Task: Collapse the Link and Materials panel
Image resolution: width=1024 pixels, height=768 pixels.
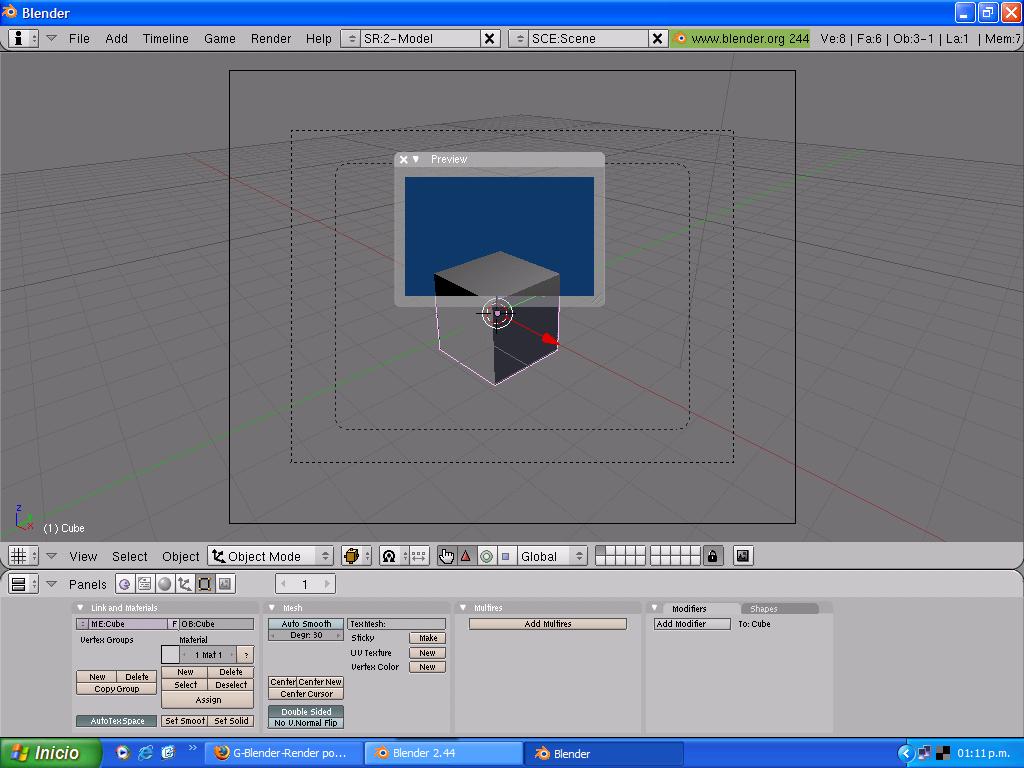Action: (81, 608)
